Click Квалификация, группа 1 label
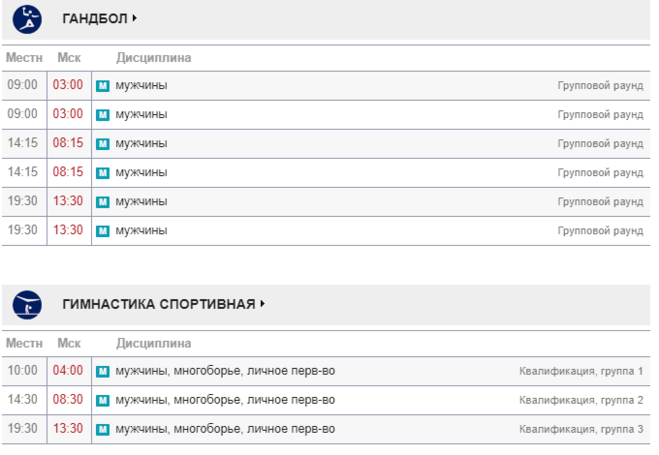The width and height of the screenshot is (659, 455). point(581,371)
